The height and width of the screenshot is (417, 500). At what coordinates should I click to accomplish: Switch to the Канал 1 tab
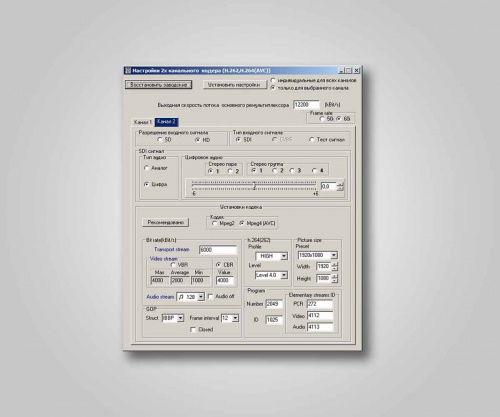tap(143, 122)
